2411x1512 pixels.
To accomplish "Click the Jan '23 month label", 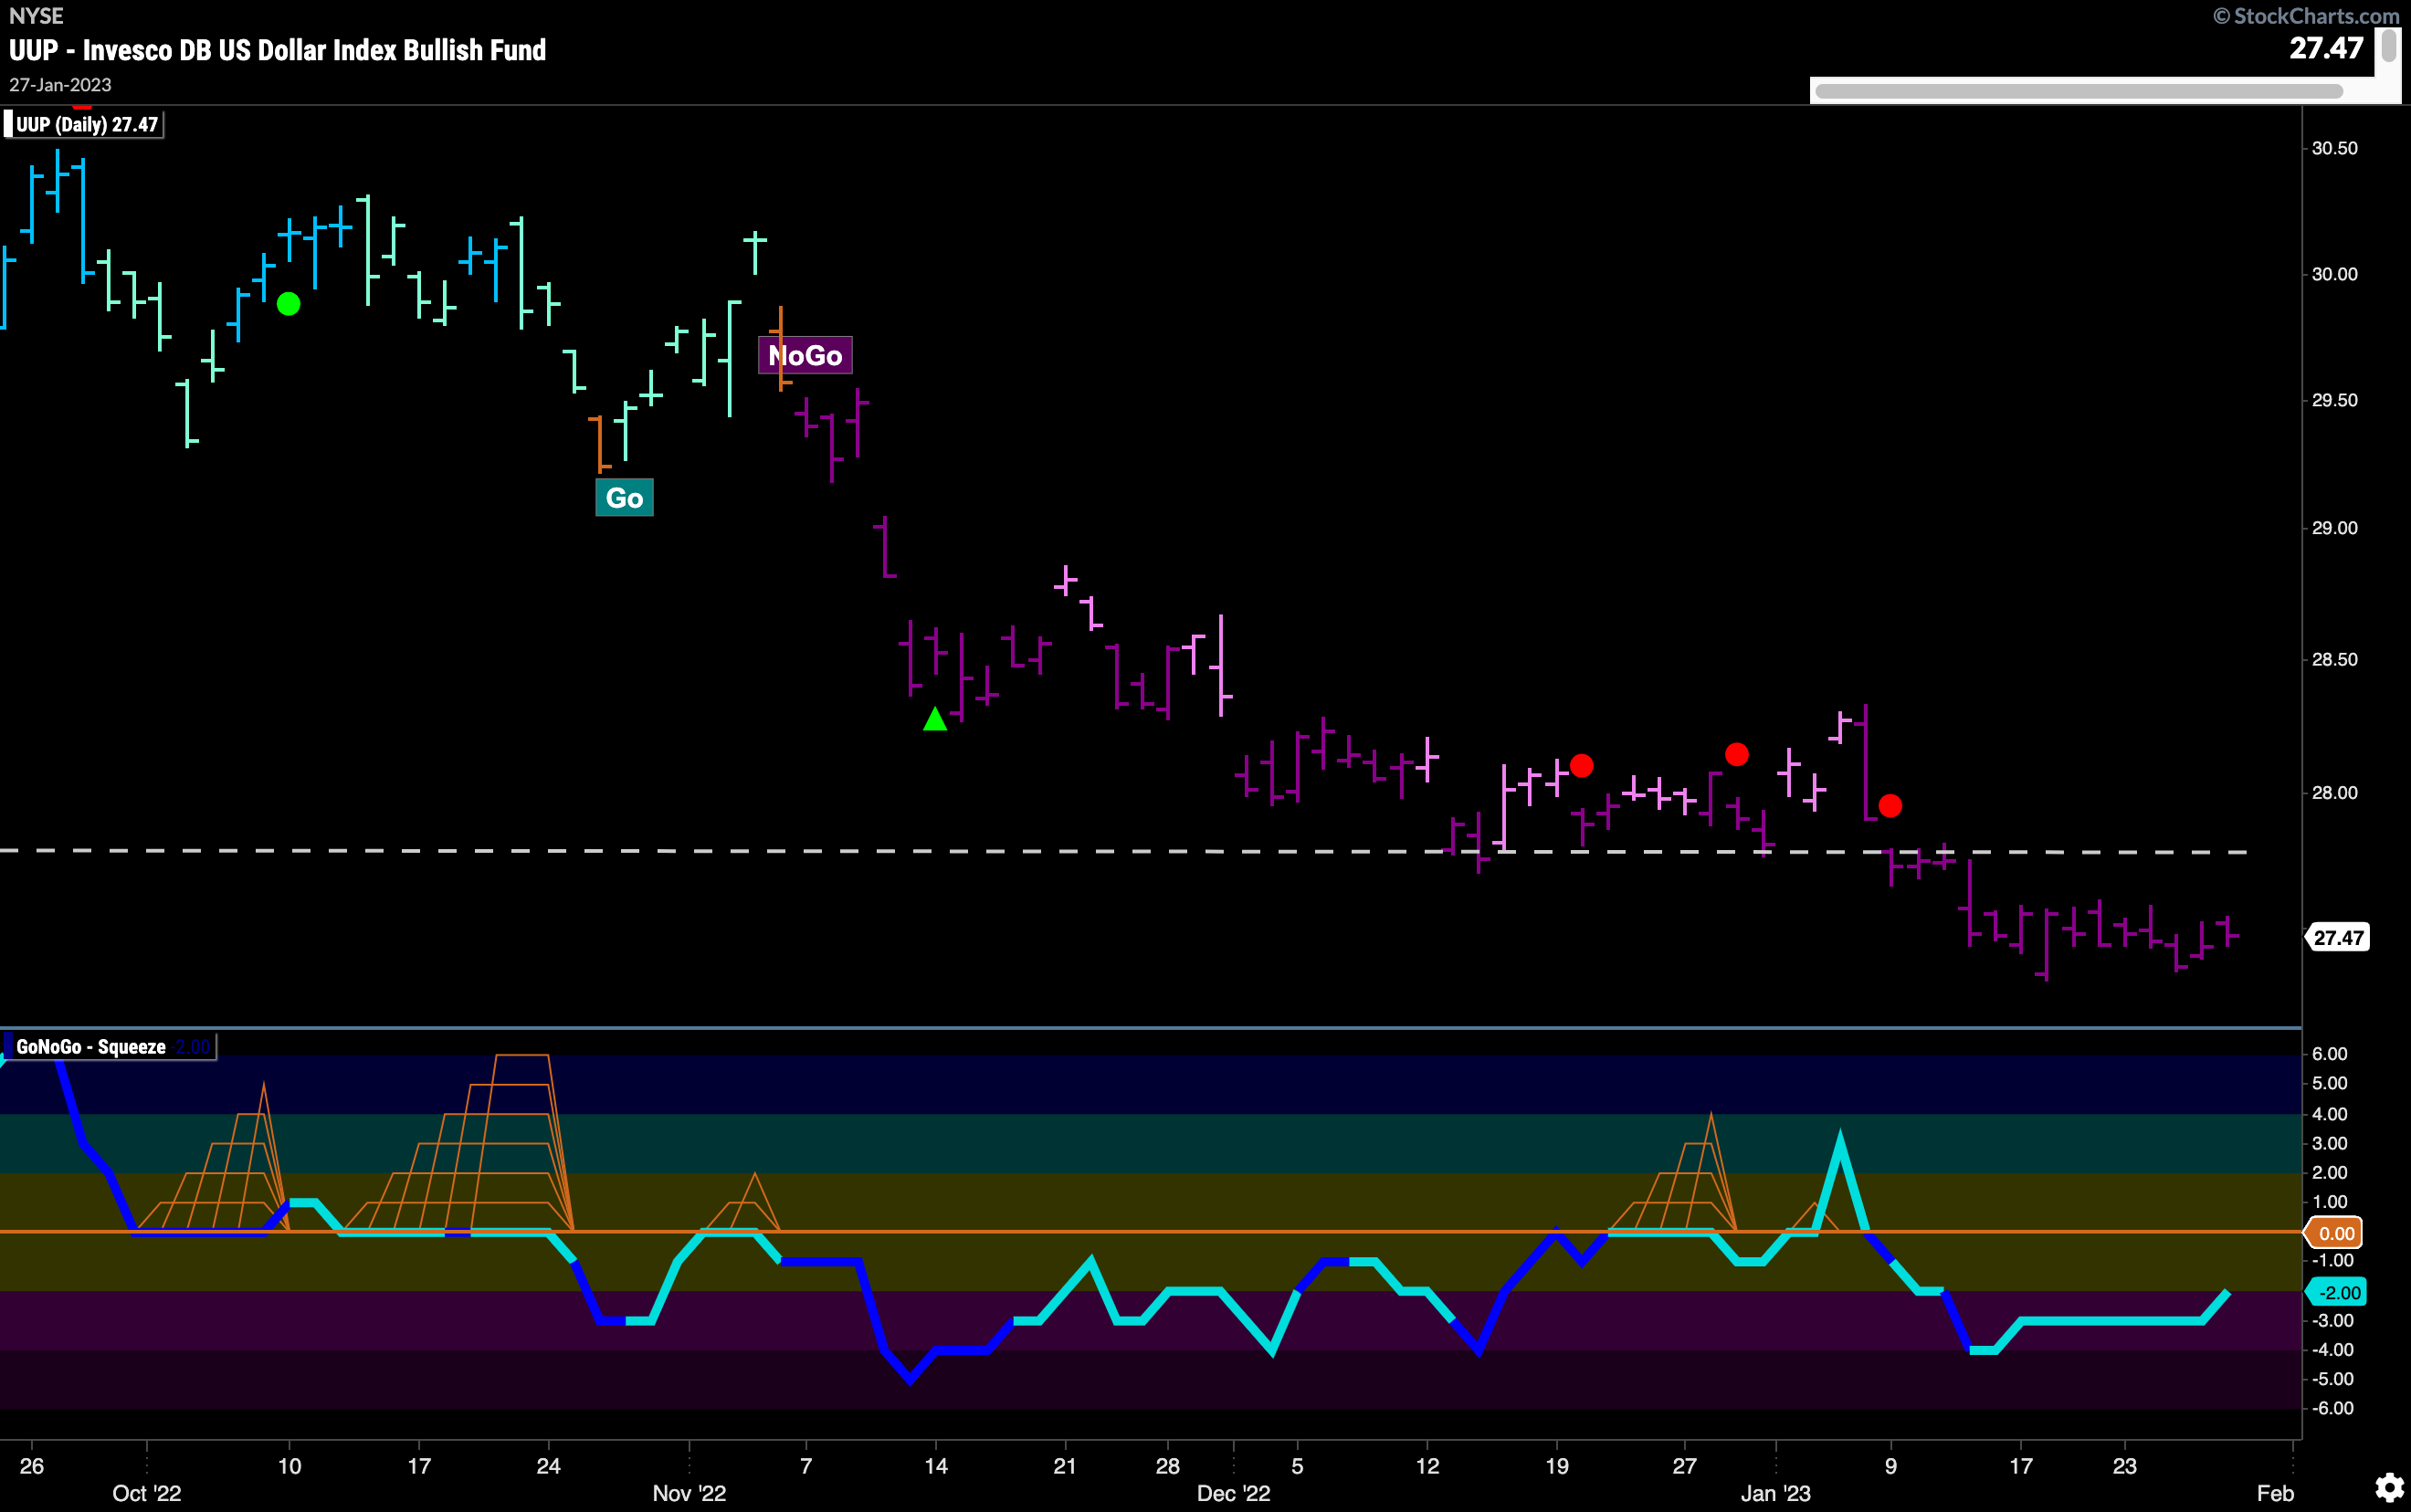I will coord(1776,1493).
